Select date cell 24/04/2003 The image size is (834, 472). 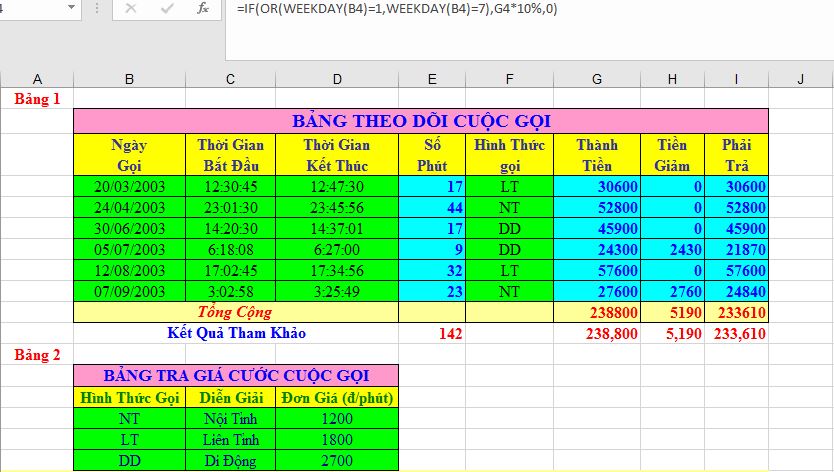point(129,208)
